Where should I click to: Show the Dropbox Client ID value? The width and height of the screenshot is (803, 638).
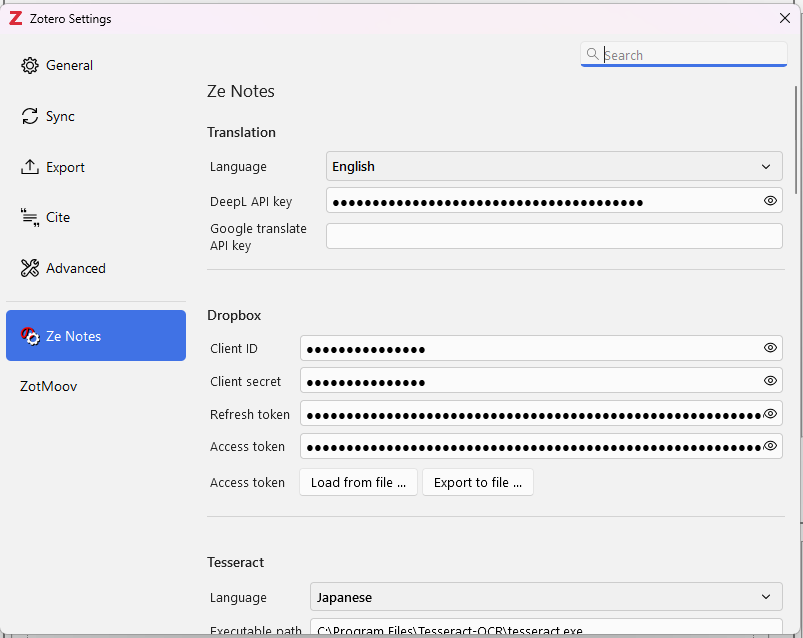[770, 348]
